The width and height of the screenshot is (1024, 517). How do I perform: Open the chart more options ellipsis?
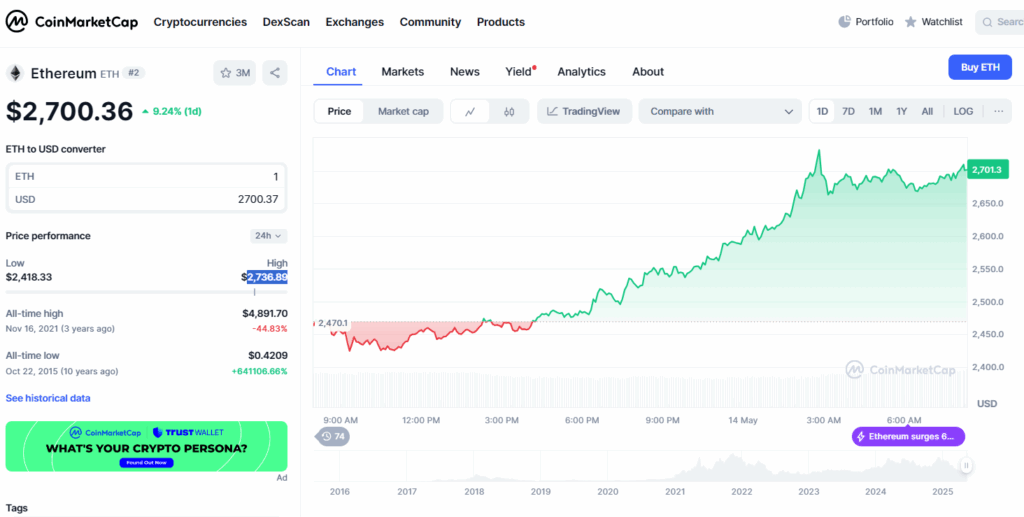pos(998,111)
